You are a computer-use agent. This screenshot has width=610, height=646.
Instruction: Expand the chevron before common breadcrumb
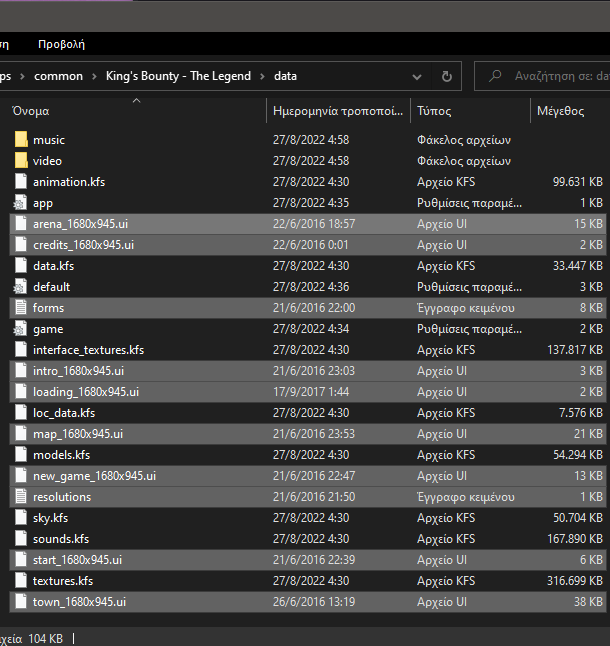click(x=22, y=76)
